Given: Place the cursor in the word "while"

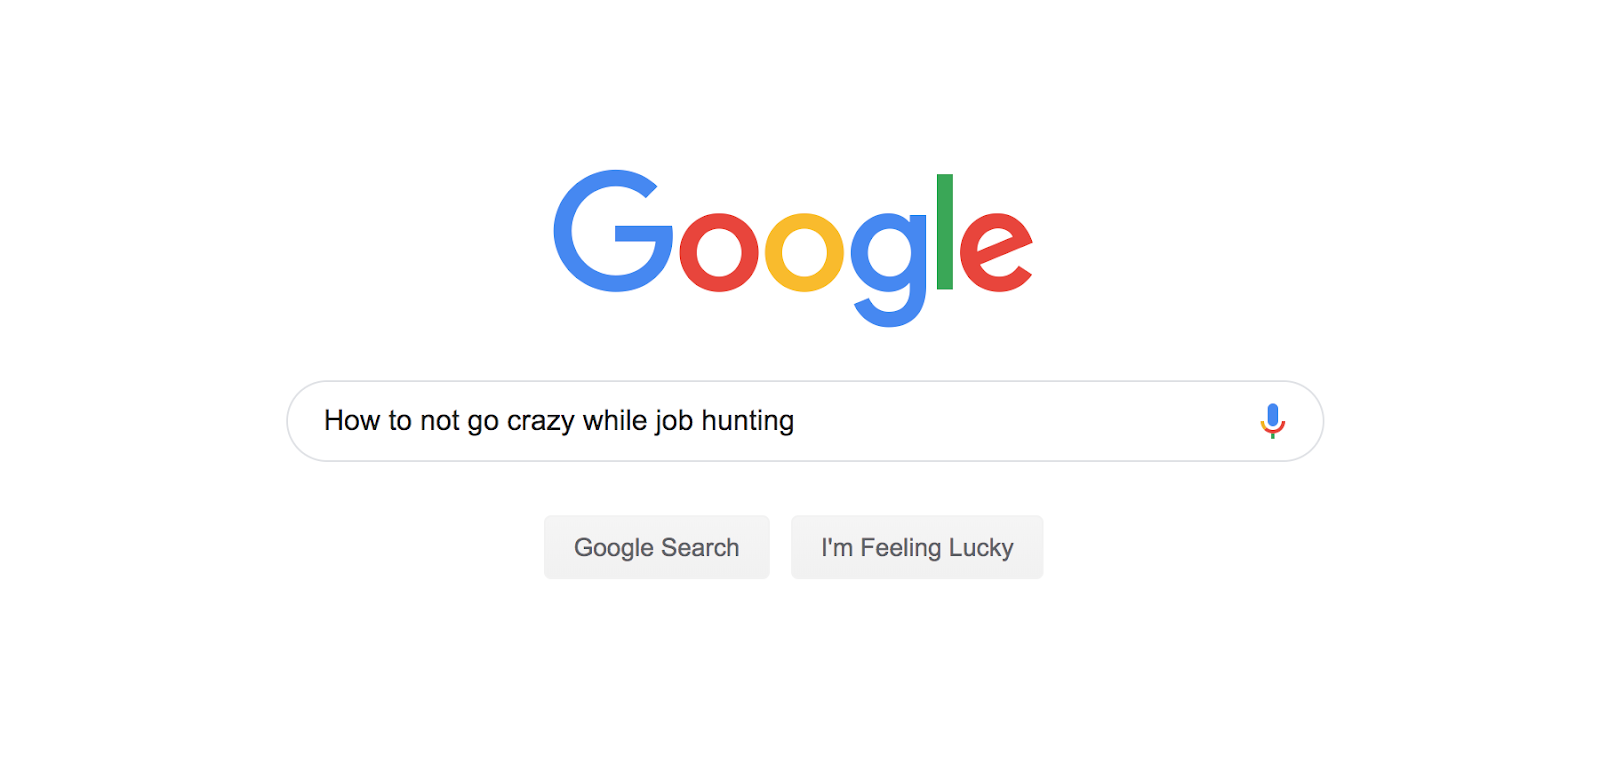Looking at the screenshot, I should coord(615,420).
